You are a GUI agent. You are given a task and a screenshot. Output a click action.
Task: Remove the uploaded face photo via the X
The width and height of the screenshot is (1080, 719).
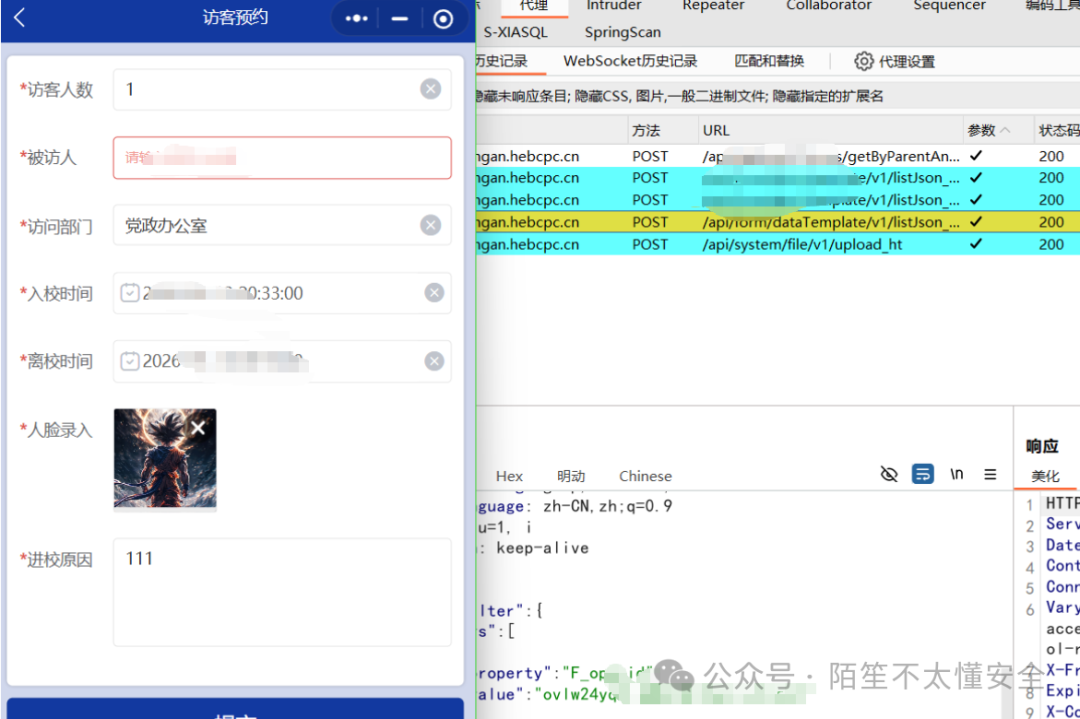(x=197, y=428)
